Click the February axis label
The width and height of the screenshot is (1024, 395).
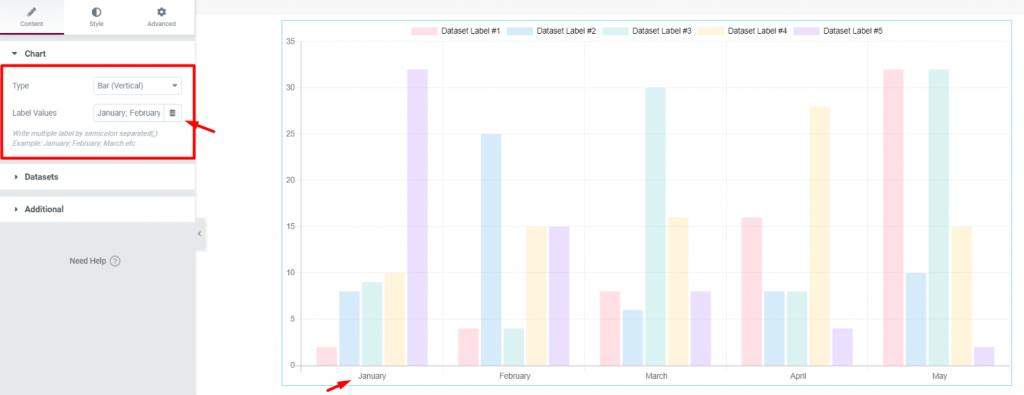tap(515, 377)
